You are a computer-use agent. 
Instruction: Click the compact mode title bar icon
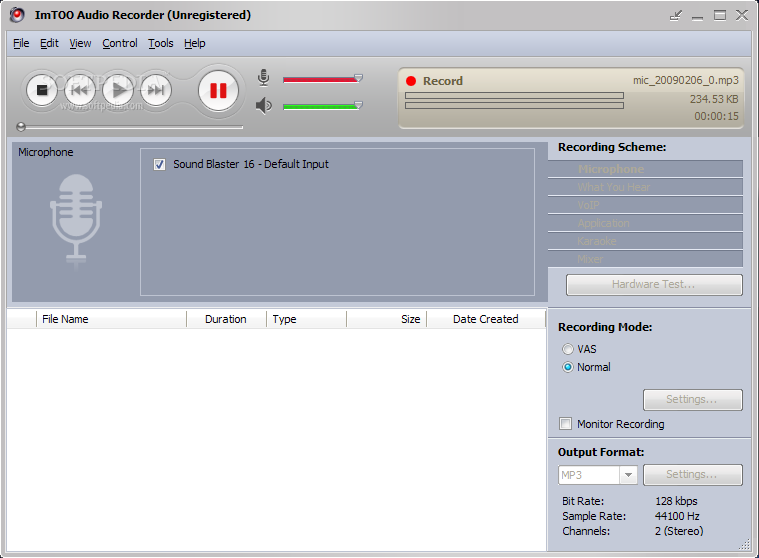point(676,15)
